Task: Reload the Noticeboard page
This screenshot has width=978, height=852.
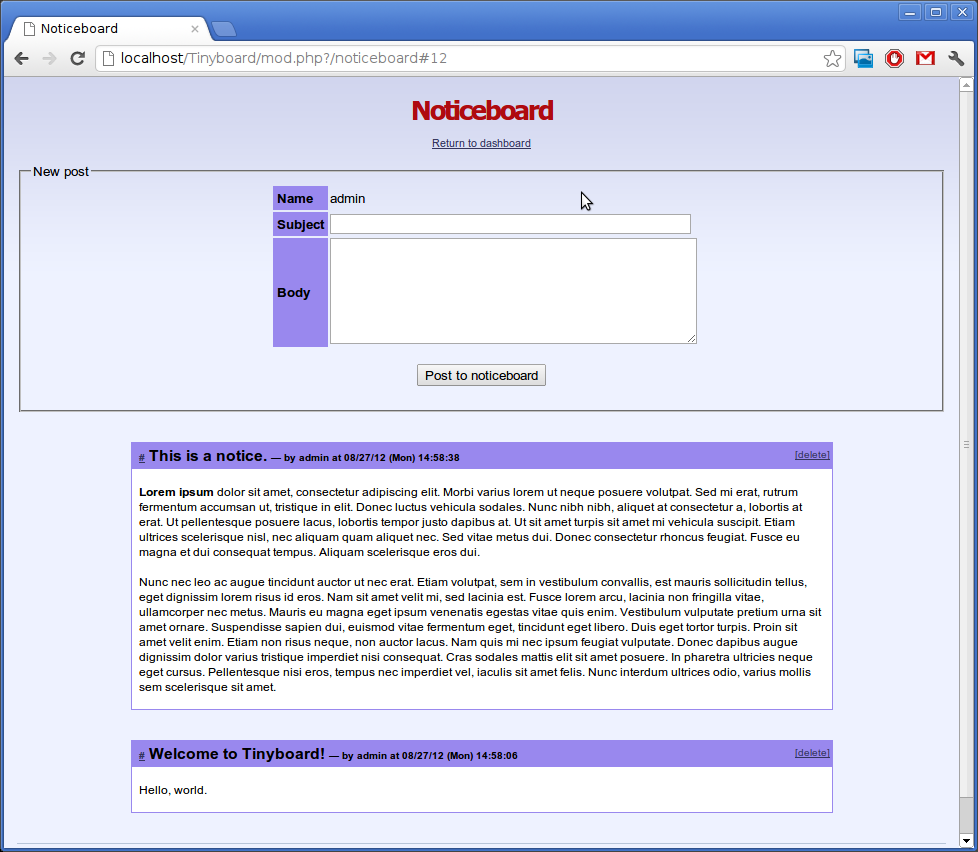Action: pyautogui.click(x=77, y=59)
